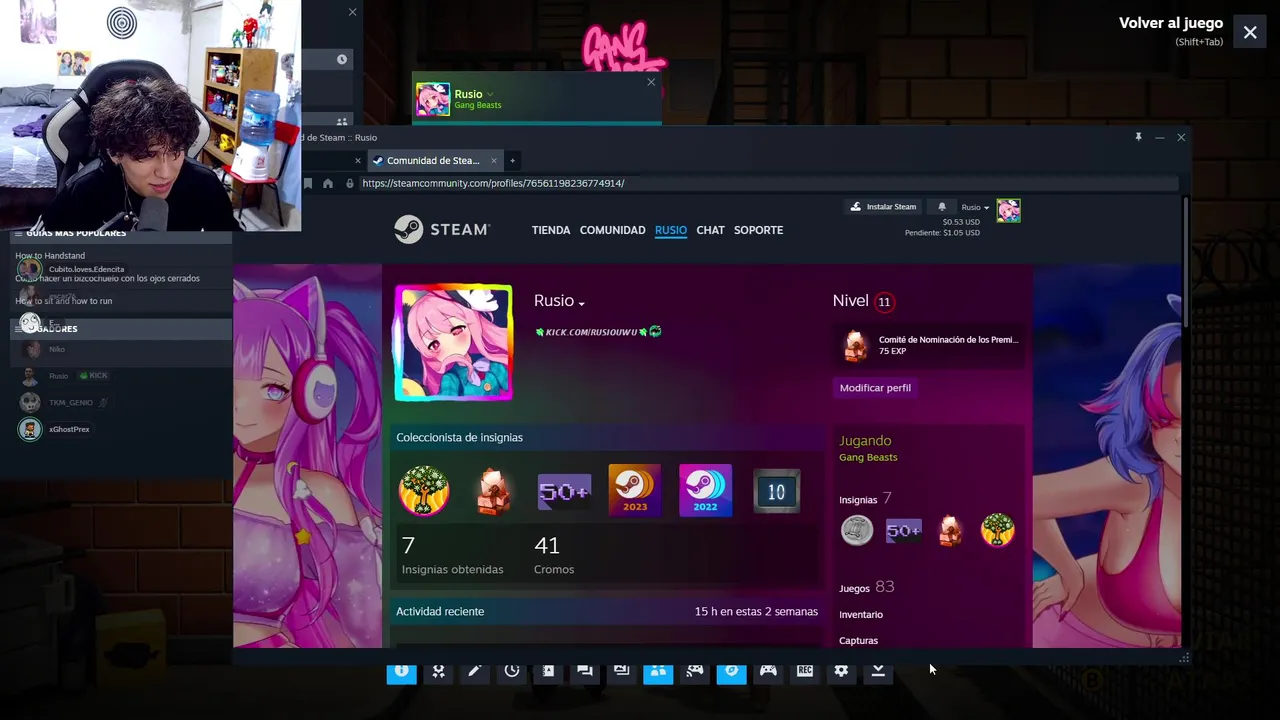Click the Actividad reciente header
Image resolution: width=1280 pixels, height=720 pixels.
(440, 611)
